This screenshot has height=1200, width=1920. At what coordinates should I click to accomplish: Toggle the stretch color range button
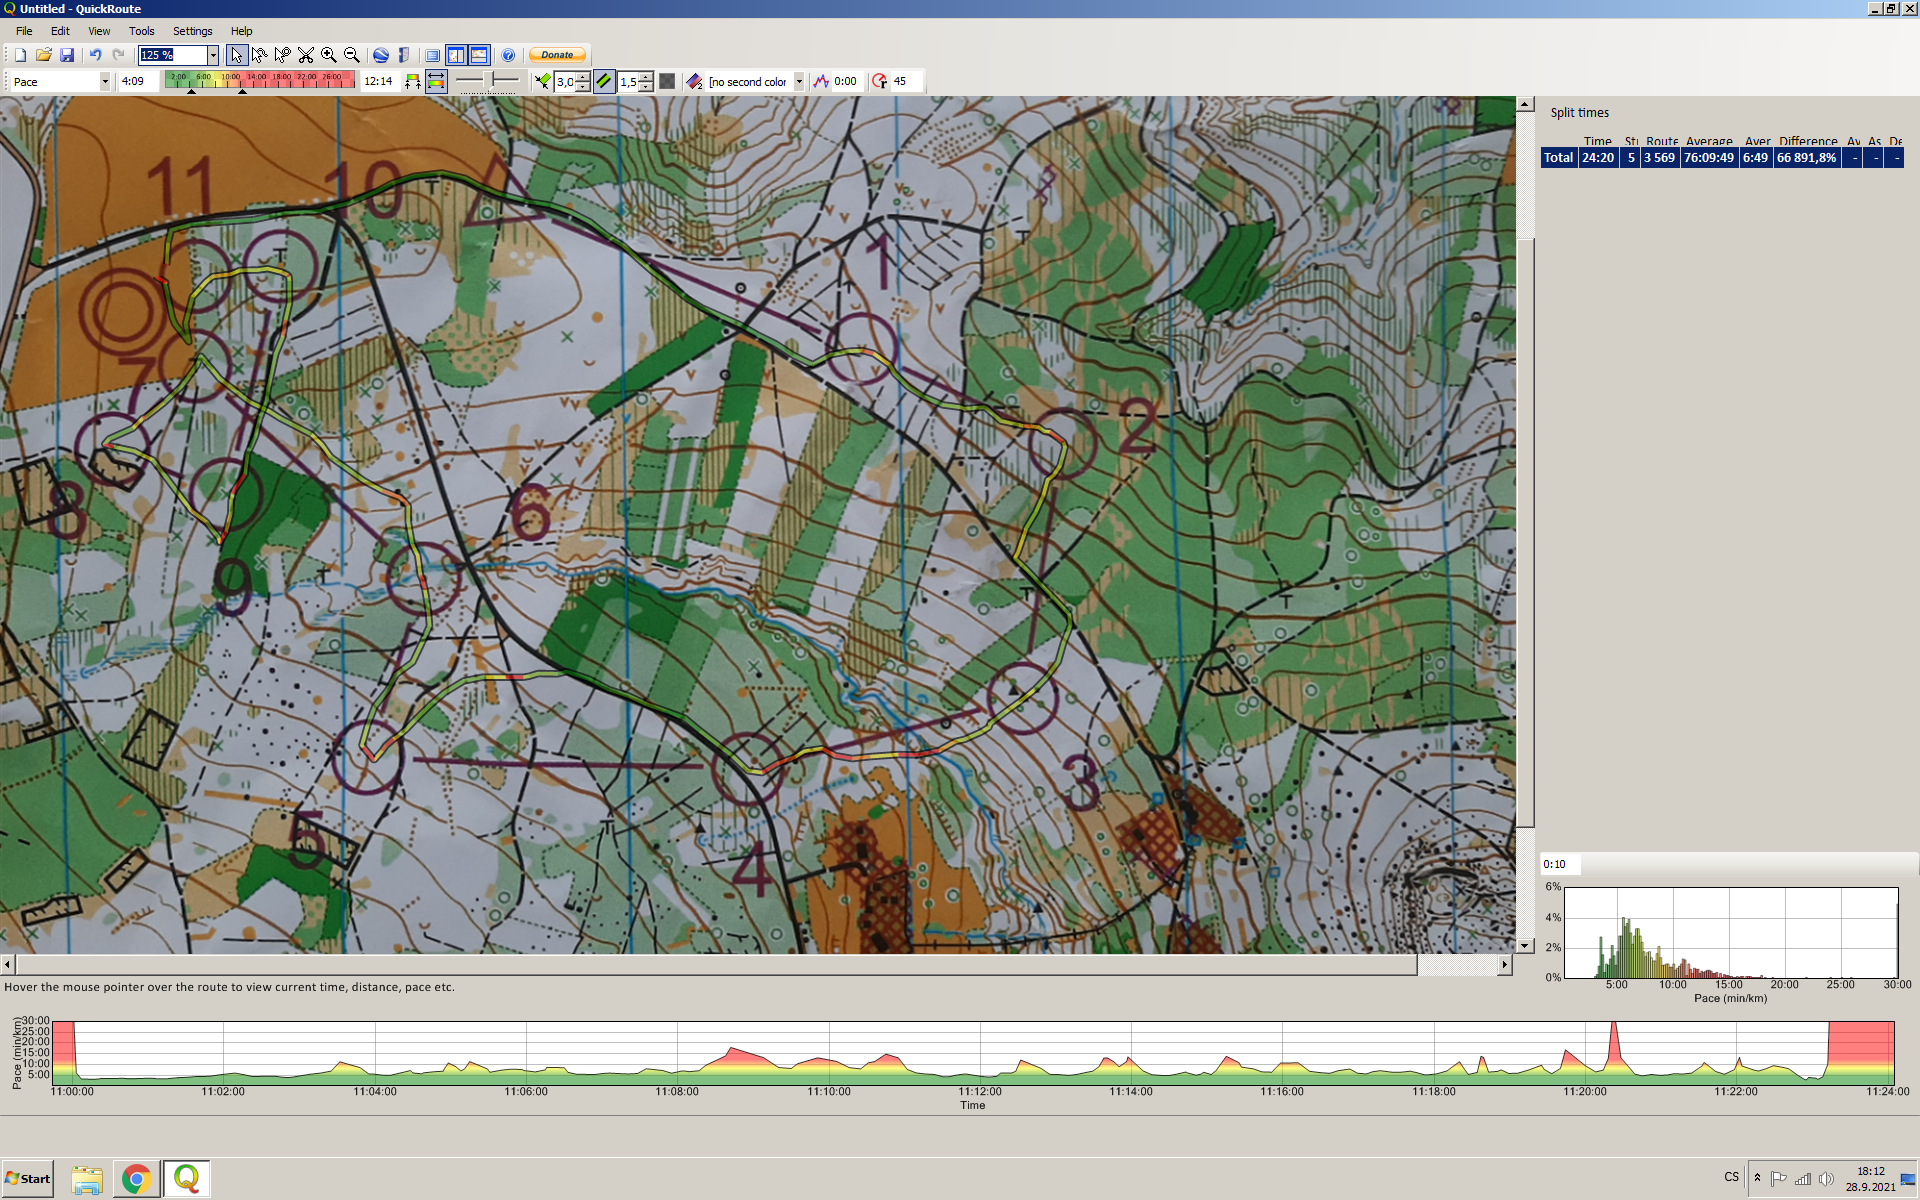click(x=436, y=82)
